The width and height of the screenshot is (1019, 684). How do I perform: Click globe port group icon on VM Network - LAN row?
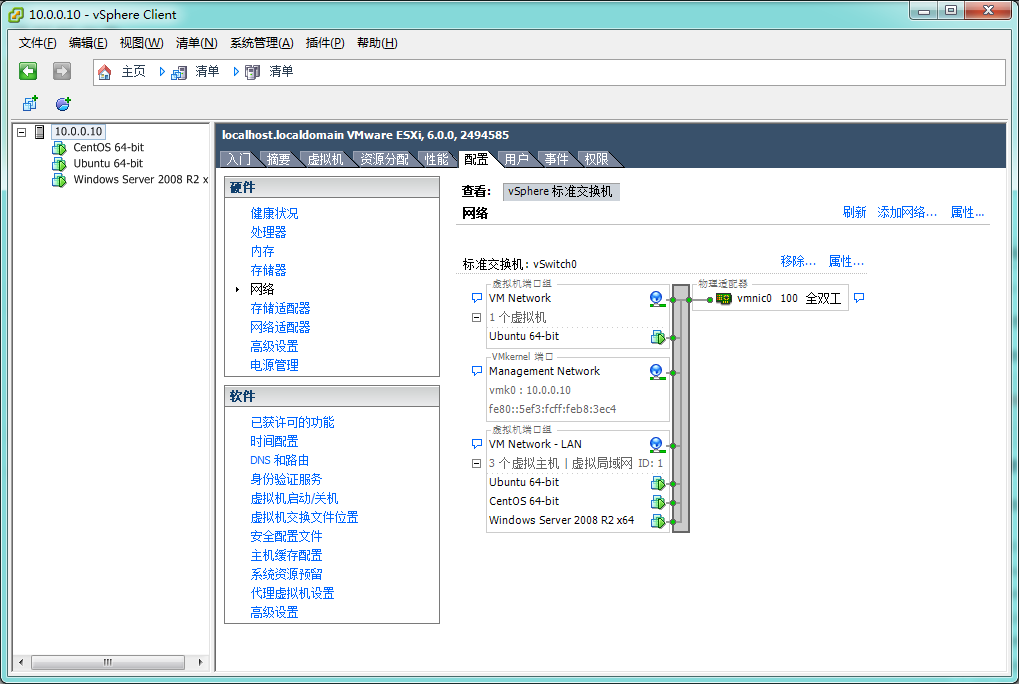(656, 445)
